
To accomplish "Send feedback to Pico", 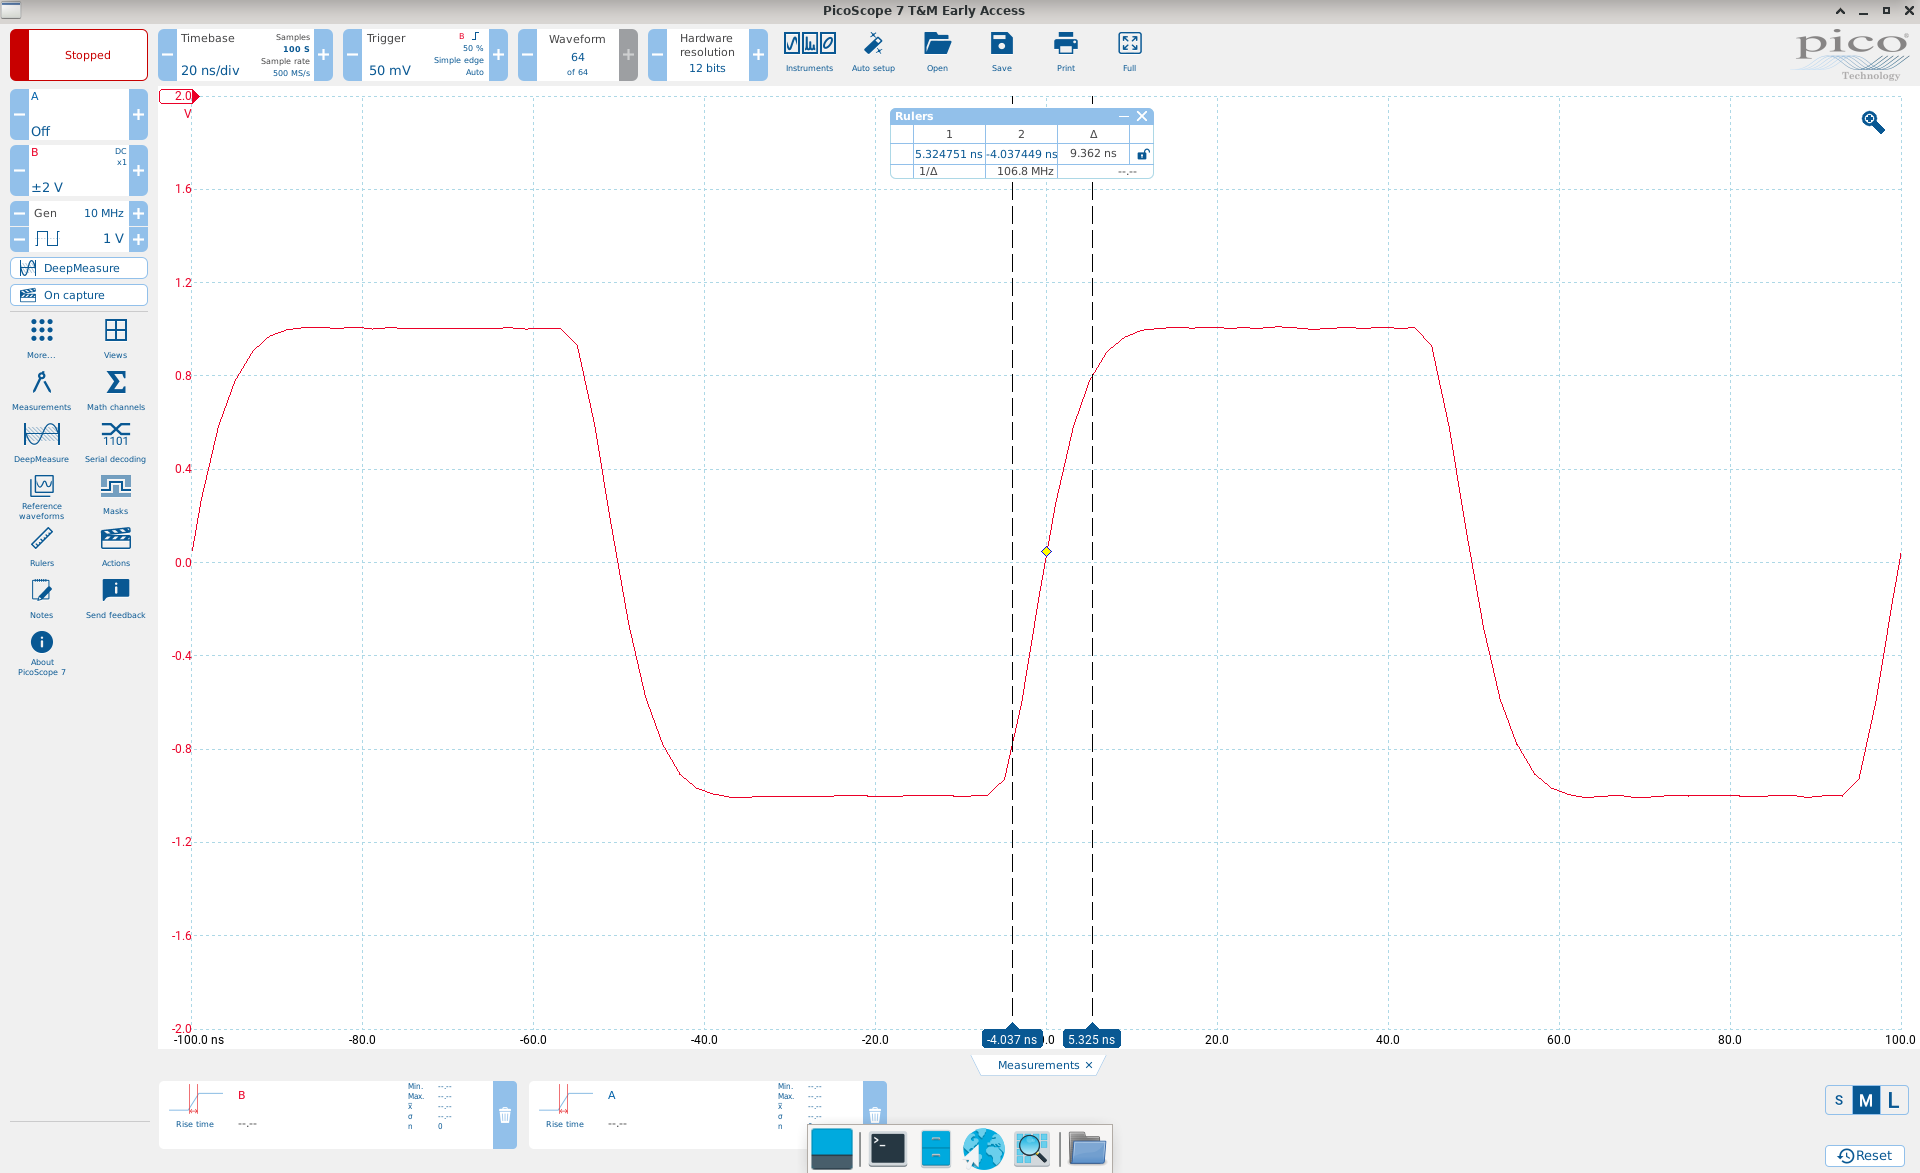I will 116,598.
